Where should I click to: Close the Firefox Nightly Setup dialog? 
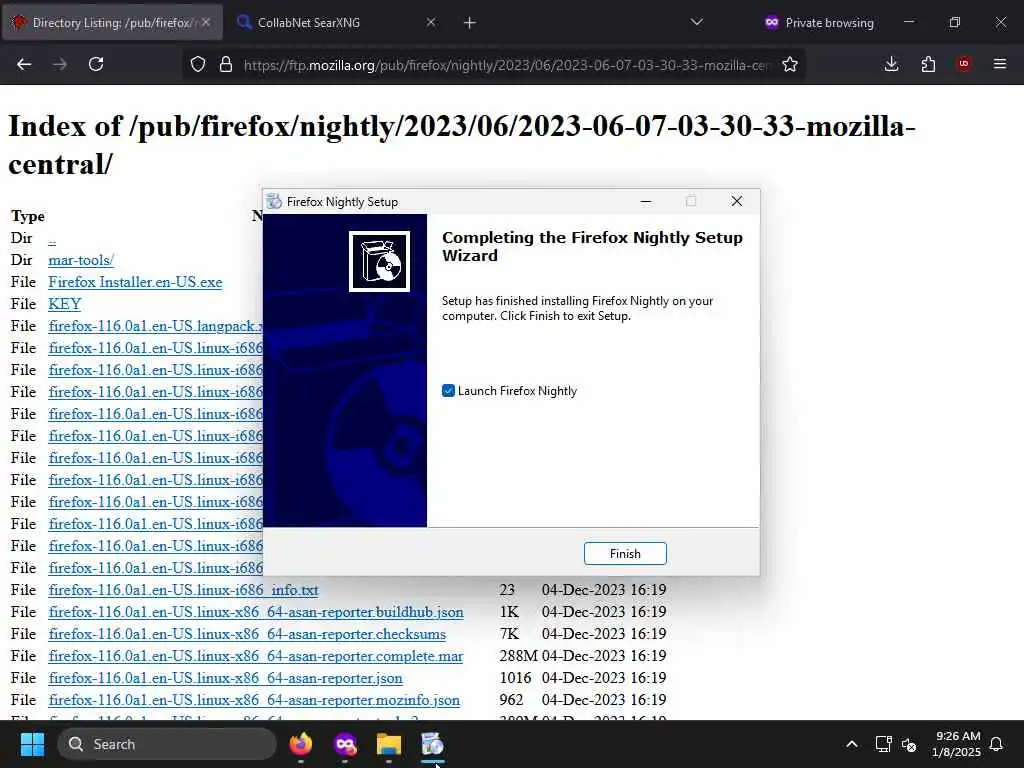(x=737, y=201)
